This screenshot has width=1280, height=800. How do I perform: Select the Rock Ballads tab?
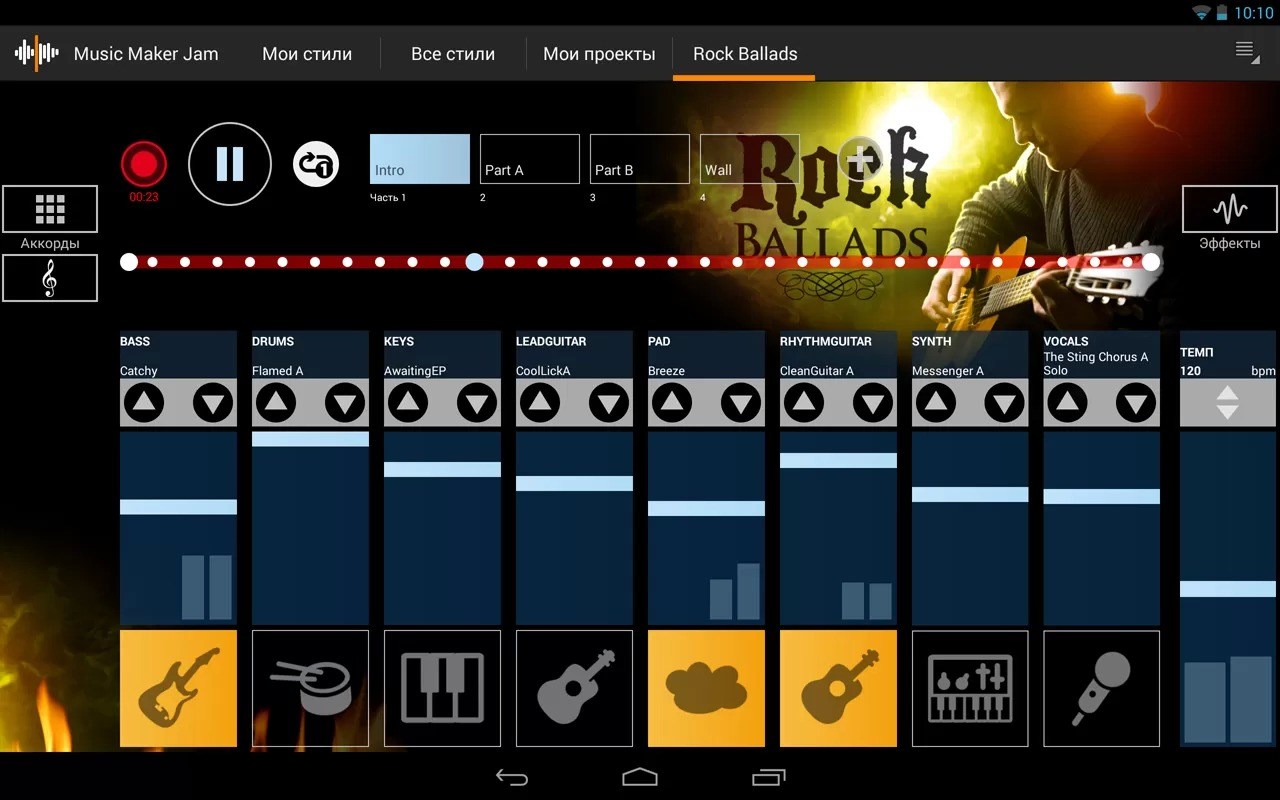pos(745,54)
